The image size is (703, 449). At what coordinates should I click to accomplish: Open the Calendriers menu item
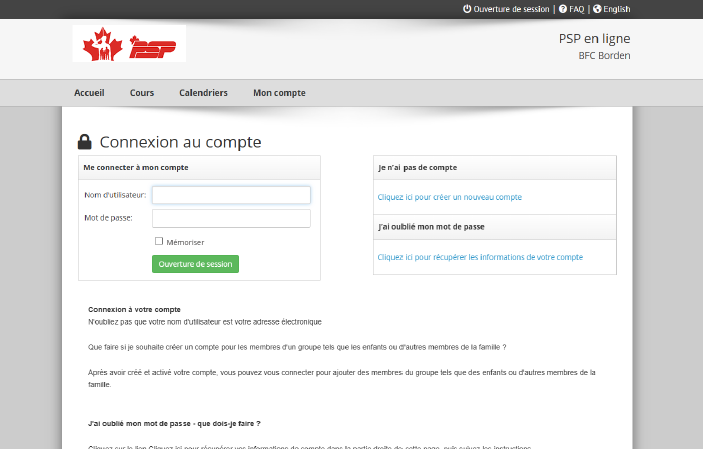click(204, 93)
